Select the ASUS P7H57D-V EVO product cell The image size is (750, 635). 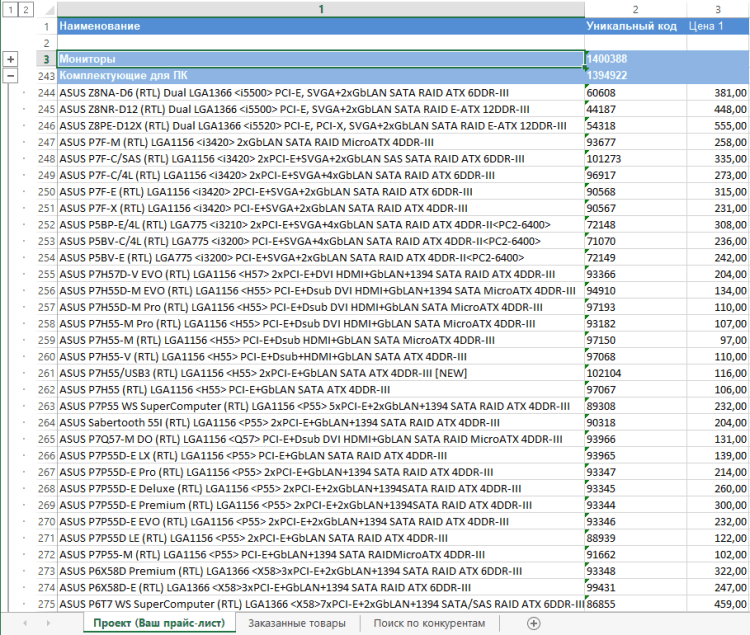pyautogui.click(x=321, y=274)
